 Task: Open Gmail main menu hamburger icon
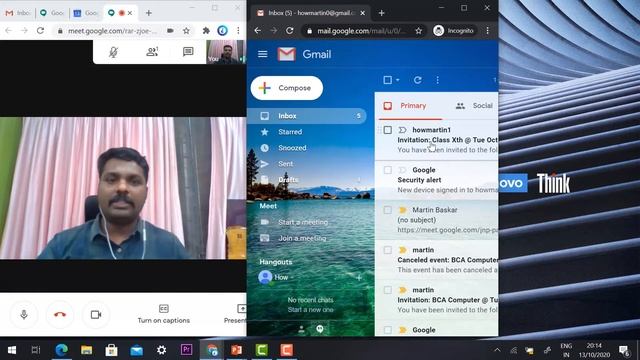262,54
